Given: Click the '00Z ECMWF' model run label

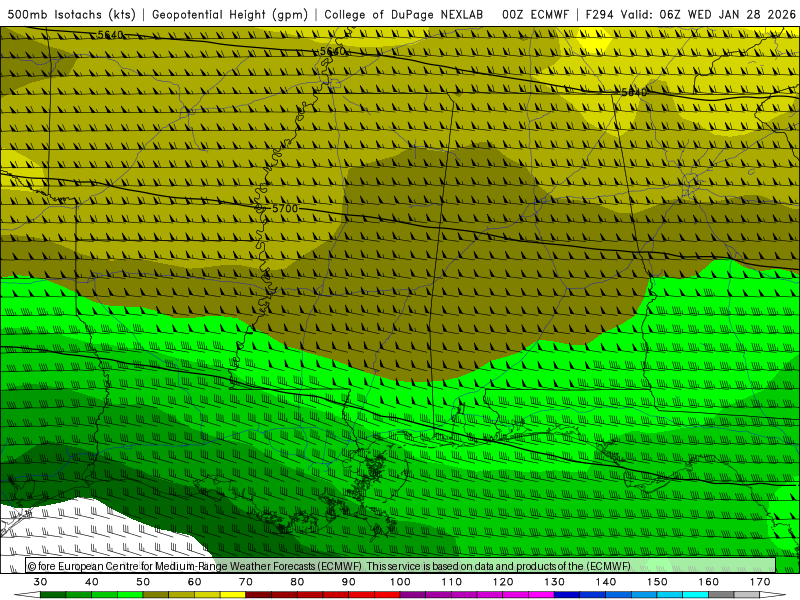Looking at the screenshot, I should [x=535, y=14].
